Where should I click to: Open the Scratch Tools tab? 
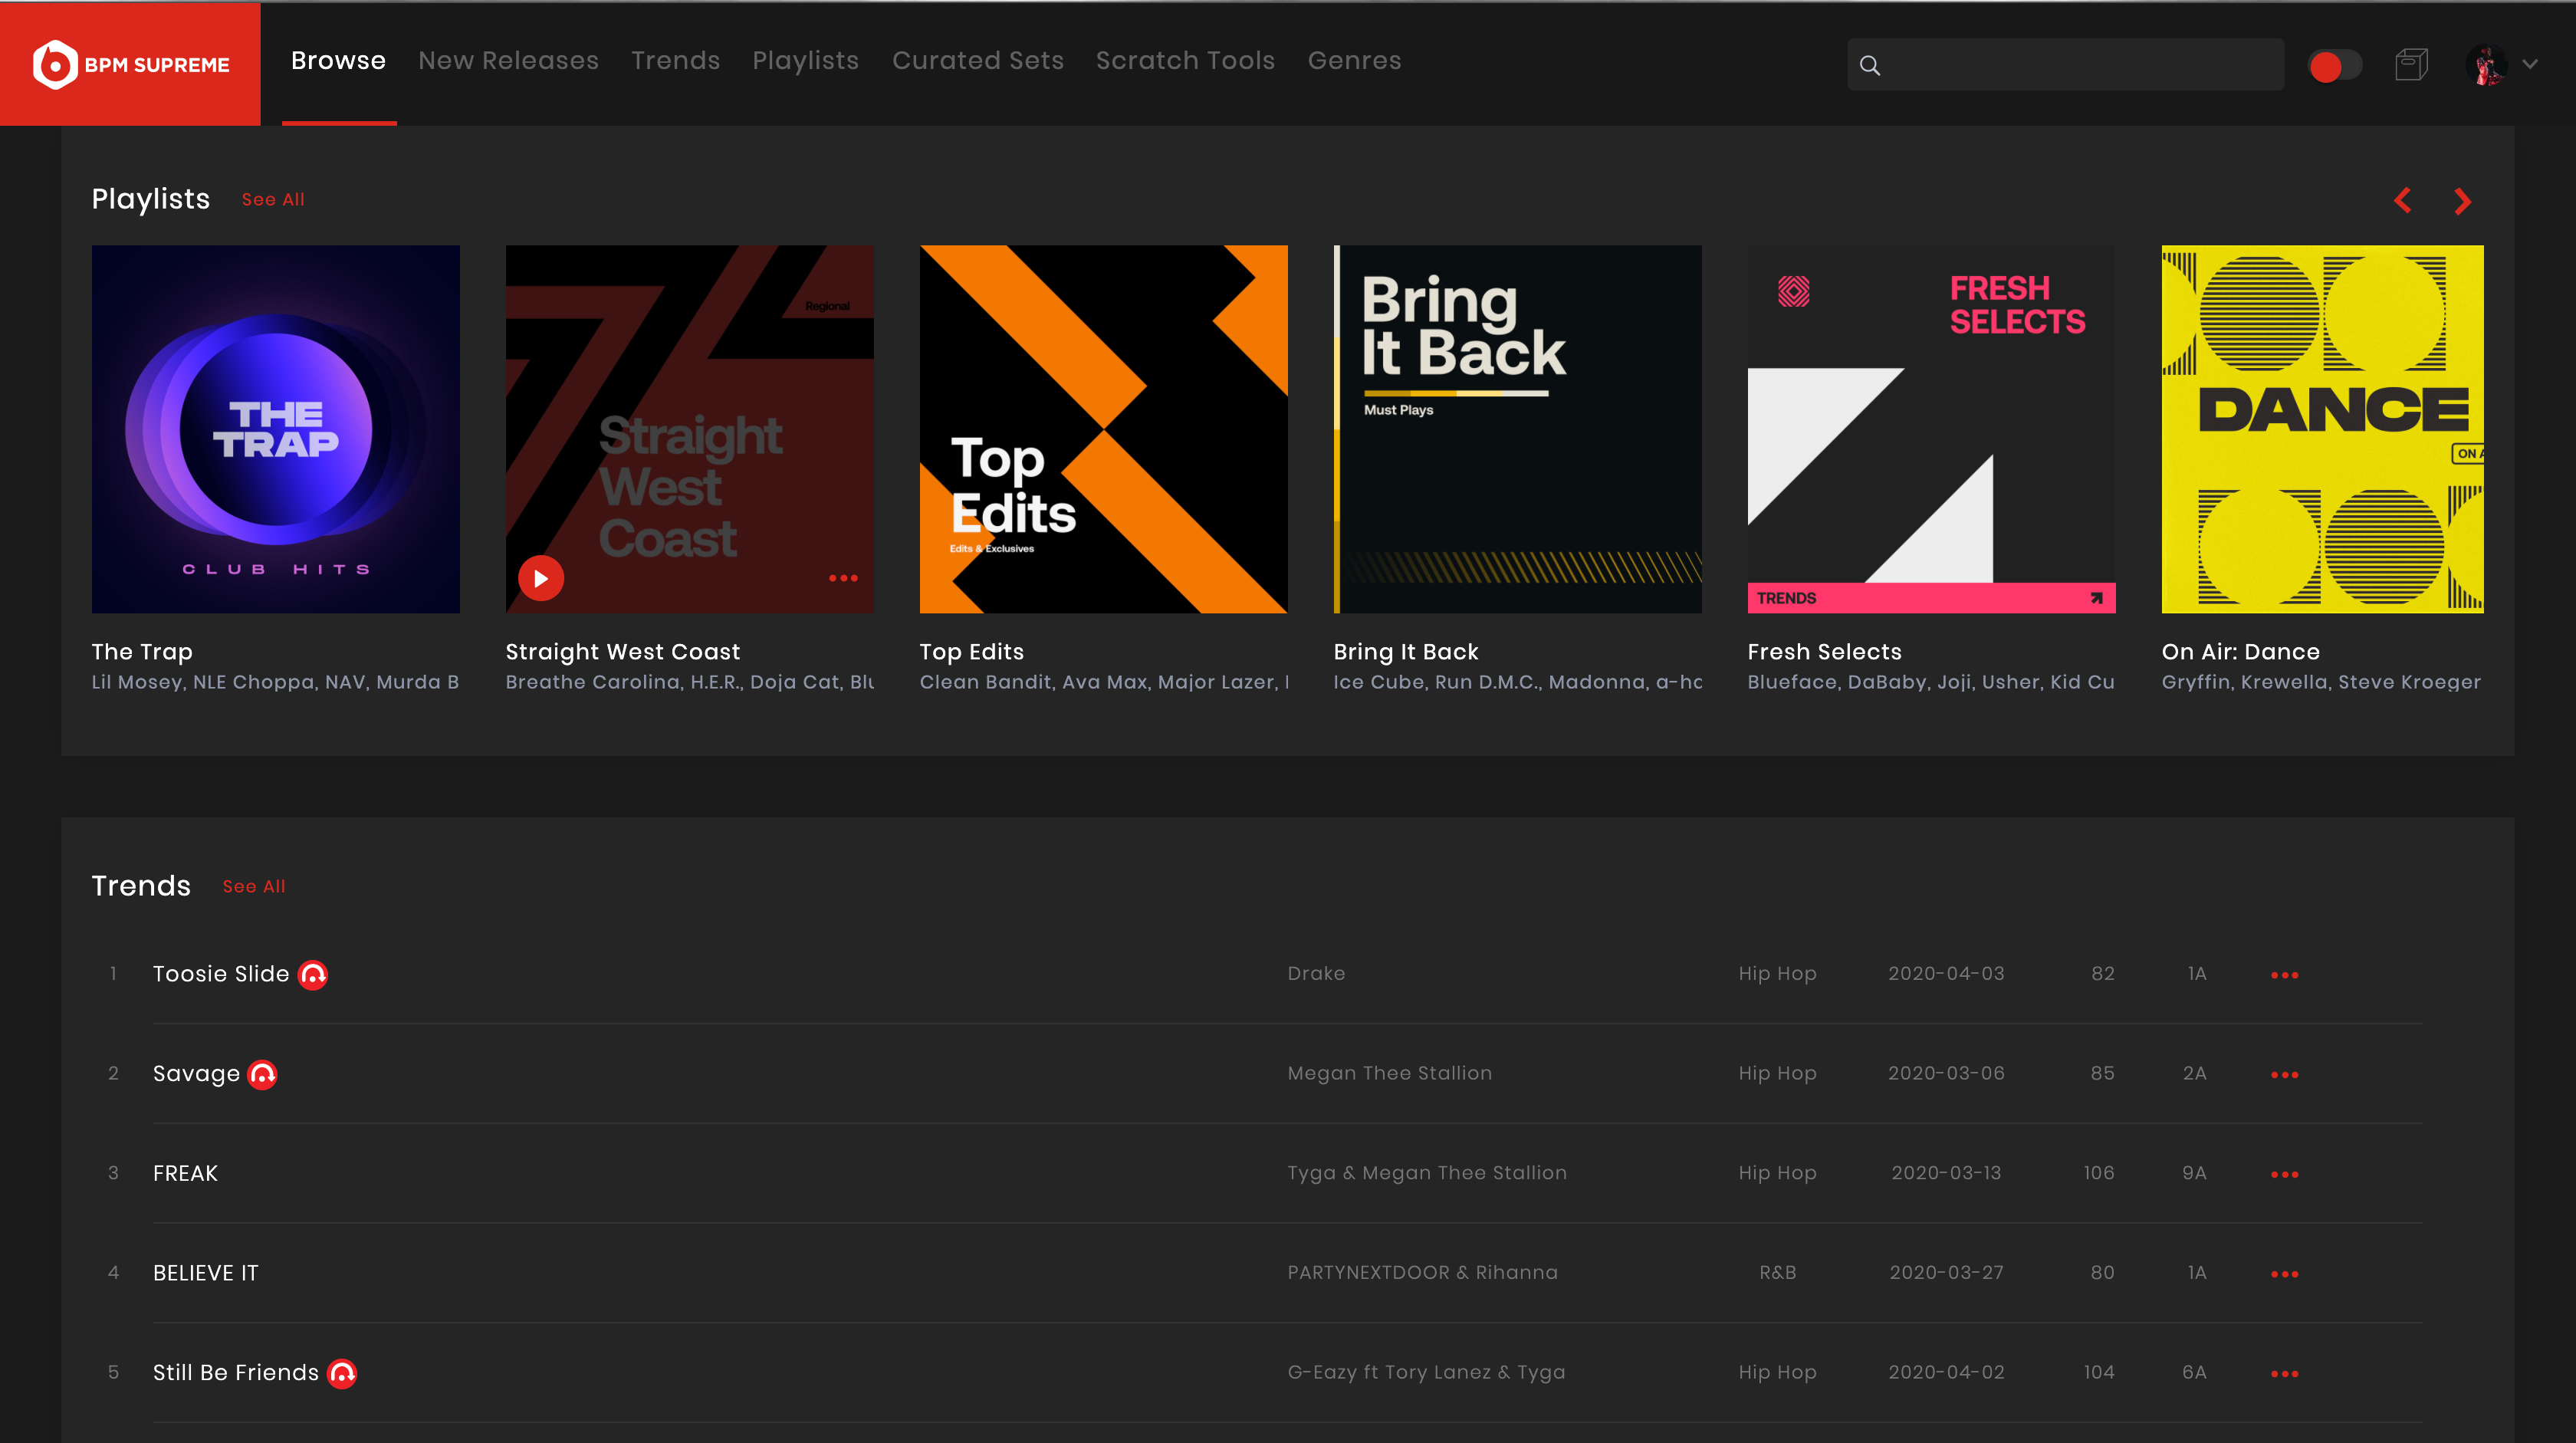click(1185, 61)
